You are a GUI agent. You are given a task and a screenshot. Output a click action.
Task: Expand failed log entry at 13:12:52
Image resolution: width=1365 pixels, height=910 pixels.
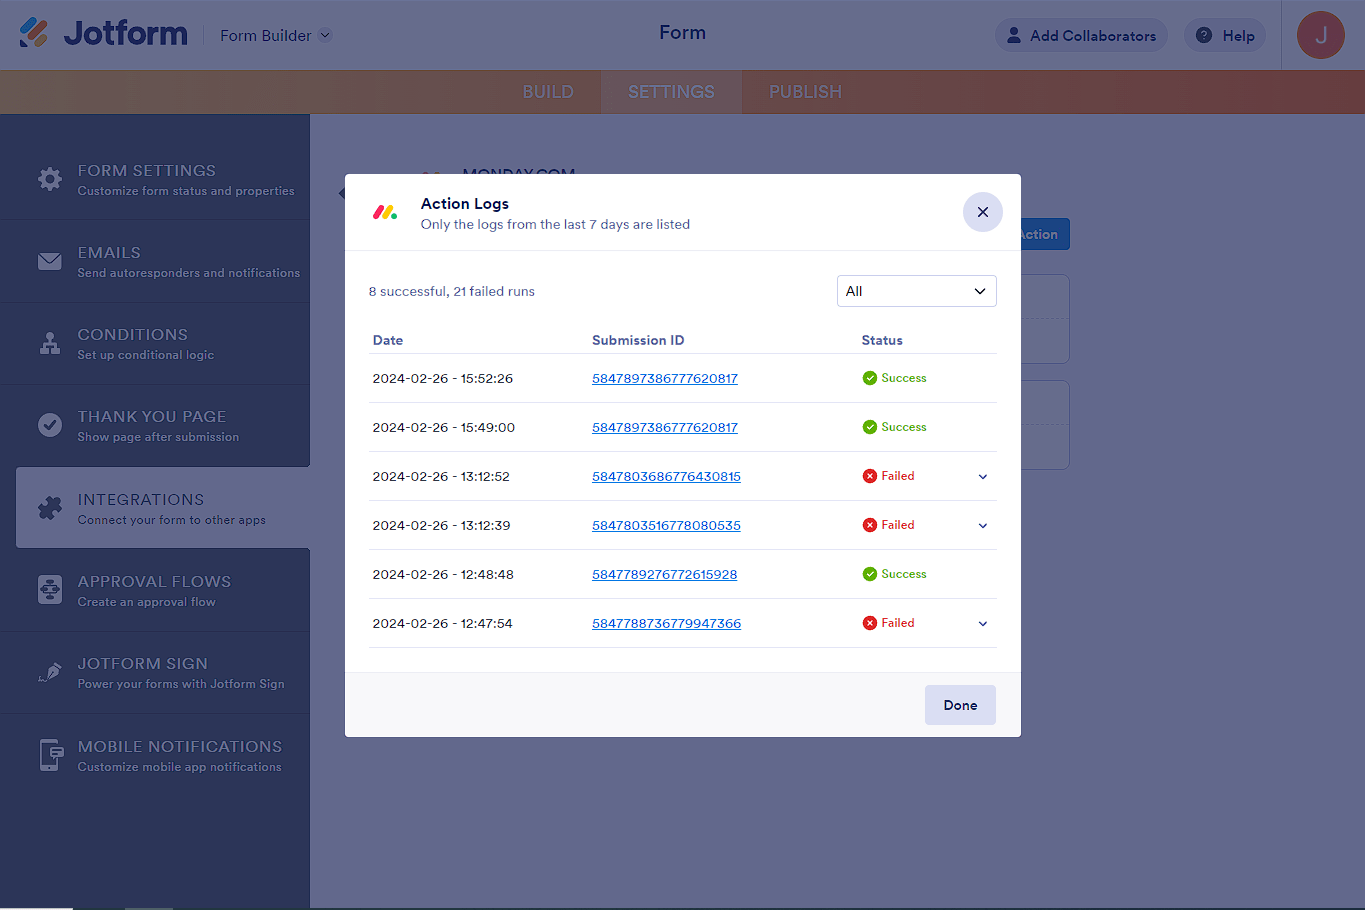[x=983, y=477]
